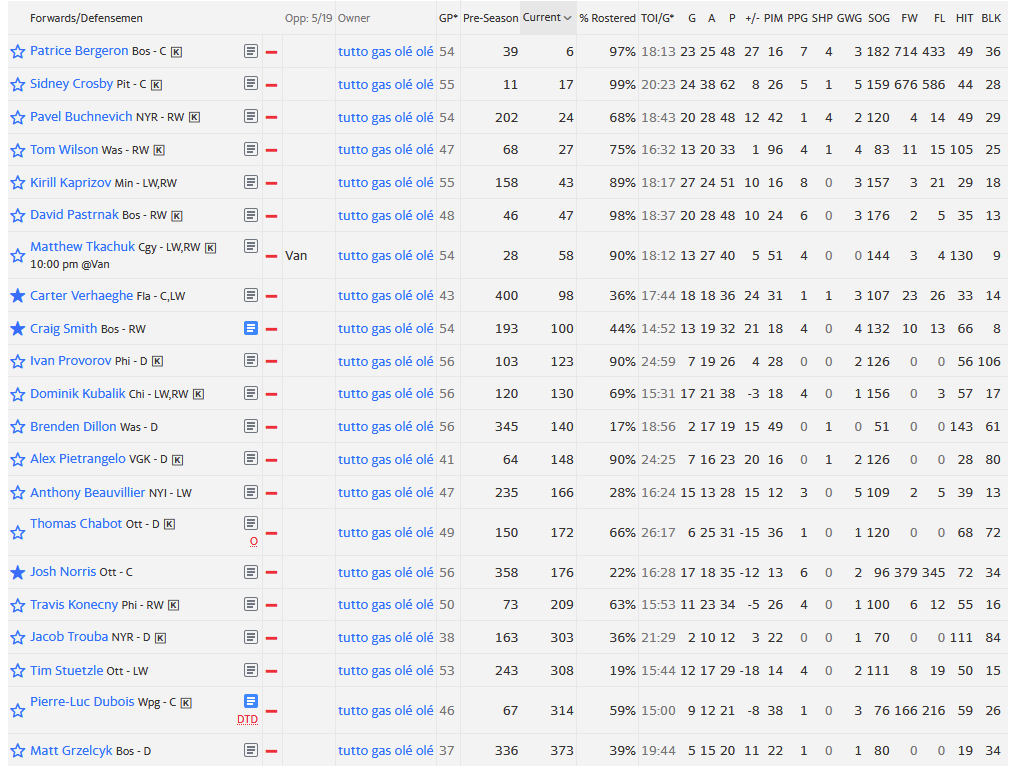The image size is (1017, 768).
Task: Star David Pastrnak for the watchlist
Action: (x=17, y=216)
